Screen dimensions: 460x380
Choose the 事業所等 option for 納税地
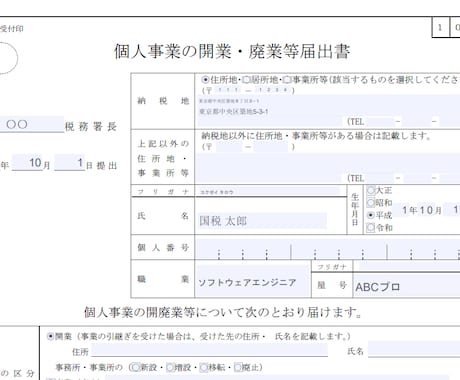(x=287, y=80)
